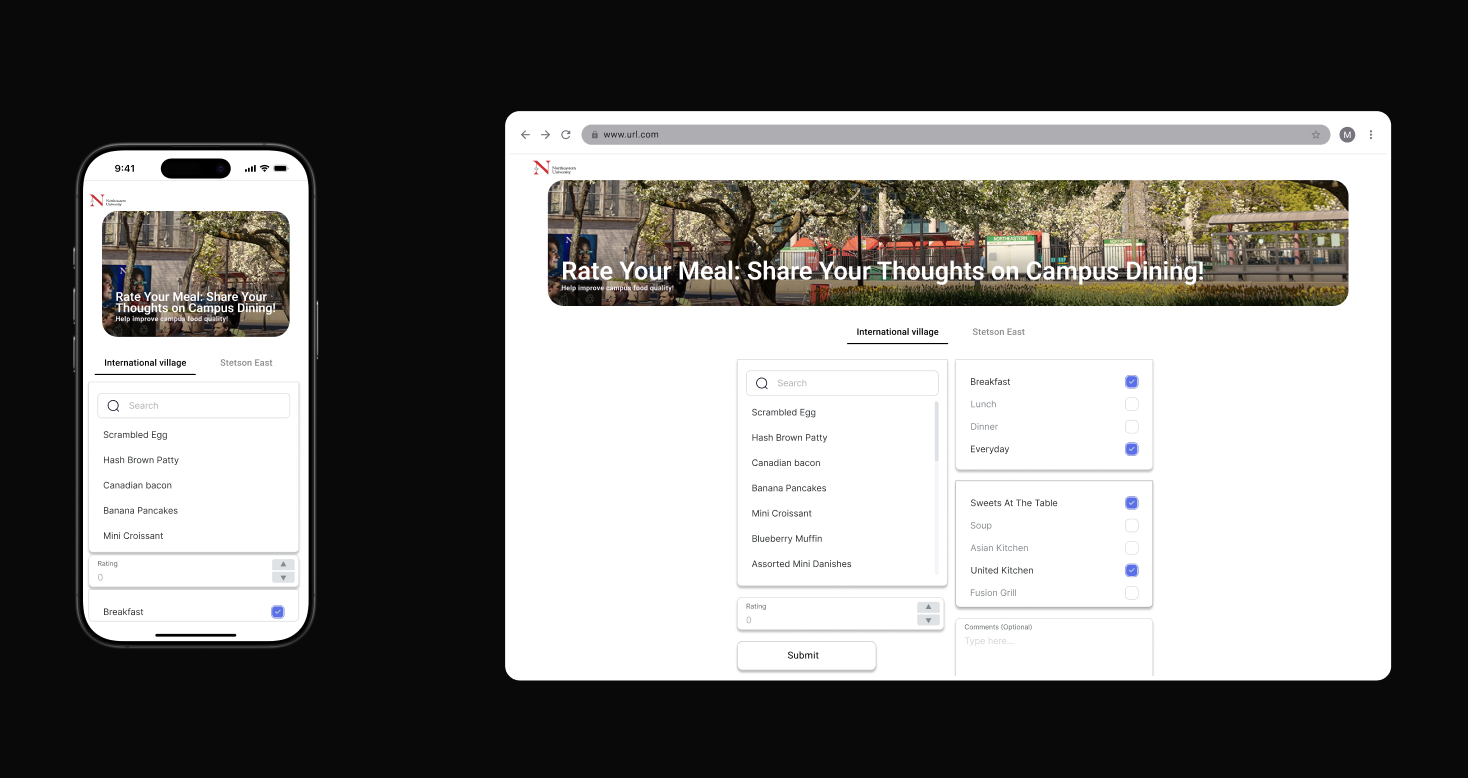This screenshot has height=778, width=1468.
Task: Reload the page with refresh icon
Action: (565, 135)
